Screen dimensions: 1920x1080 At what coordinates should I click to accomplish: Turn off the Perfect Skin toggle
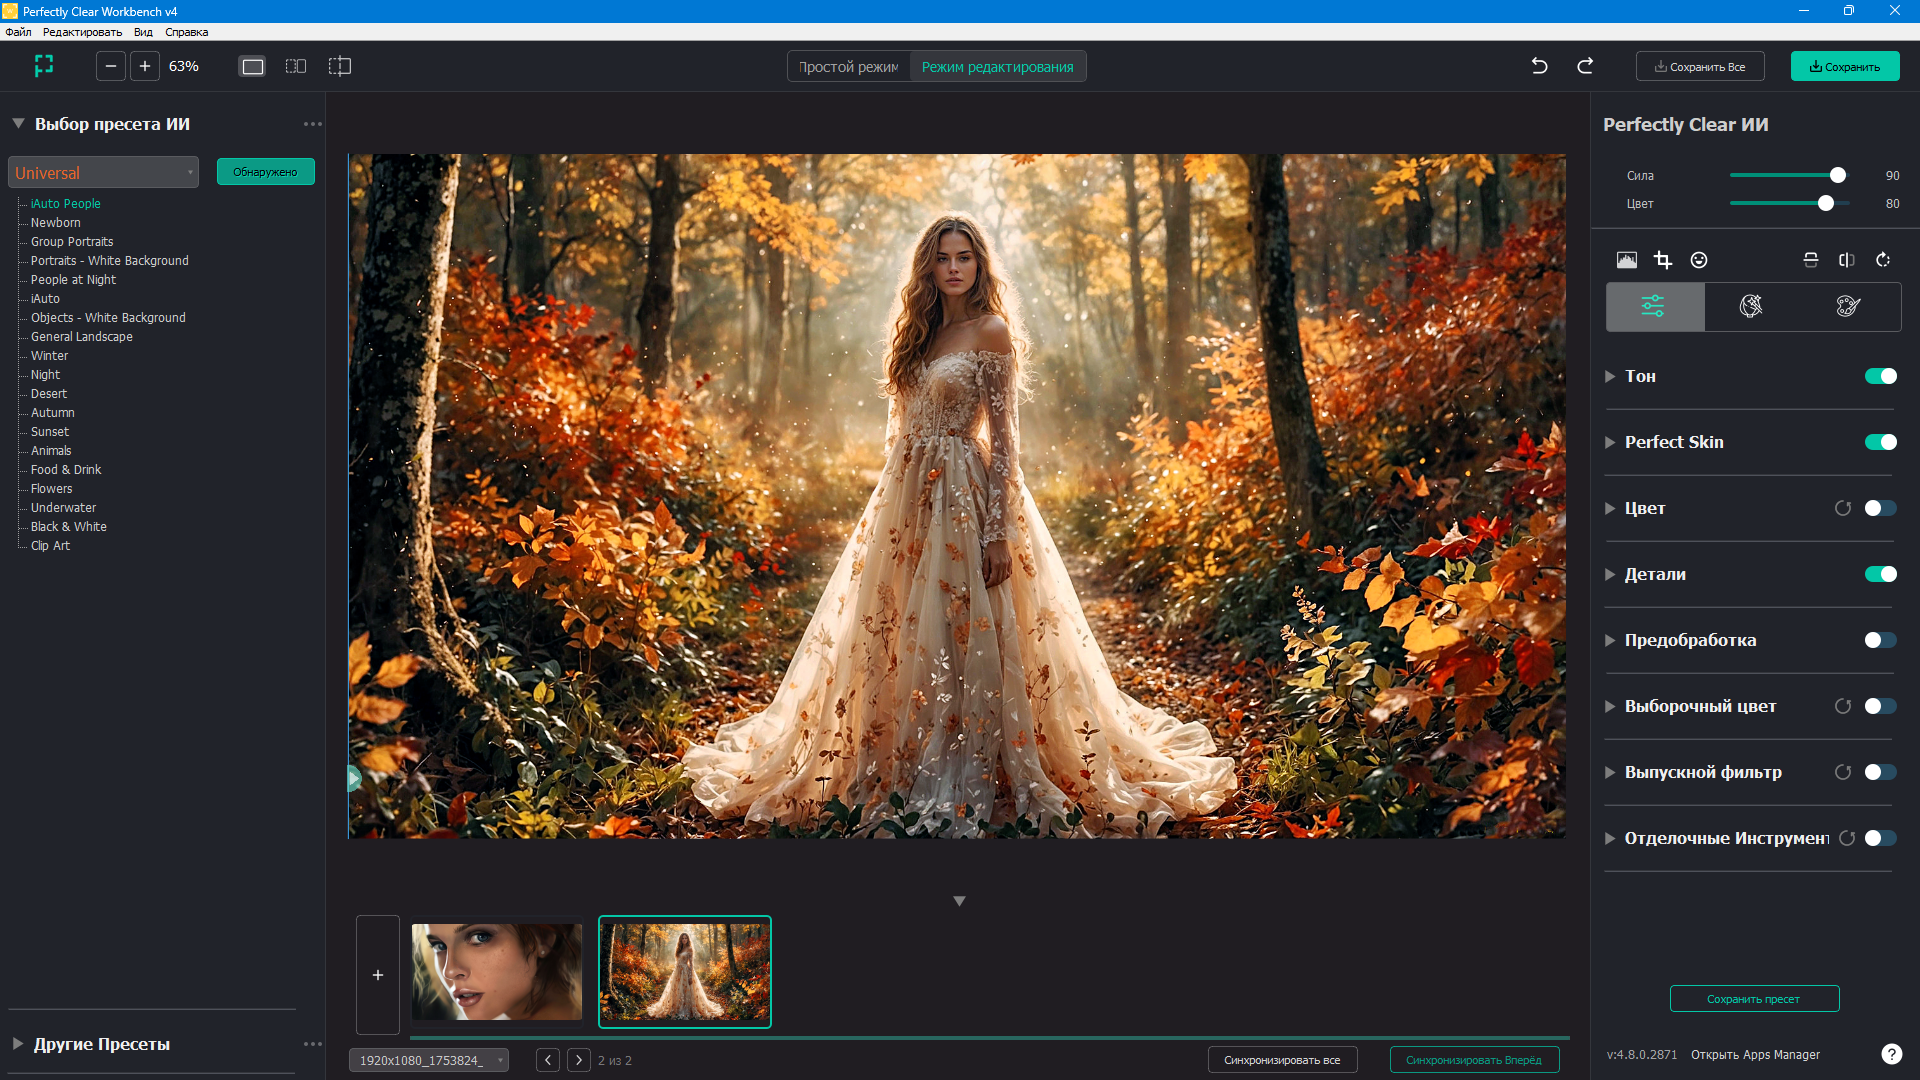(x=1880, y=442)
